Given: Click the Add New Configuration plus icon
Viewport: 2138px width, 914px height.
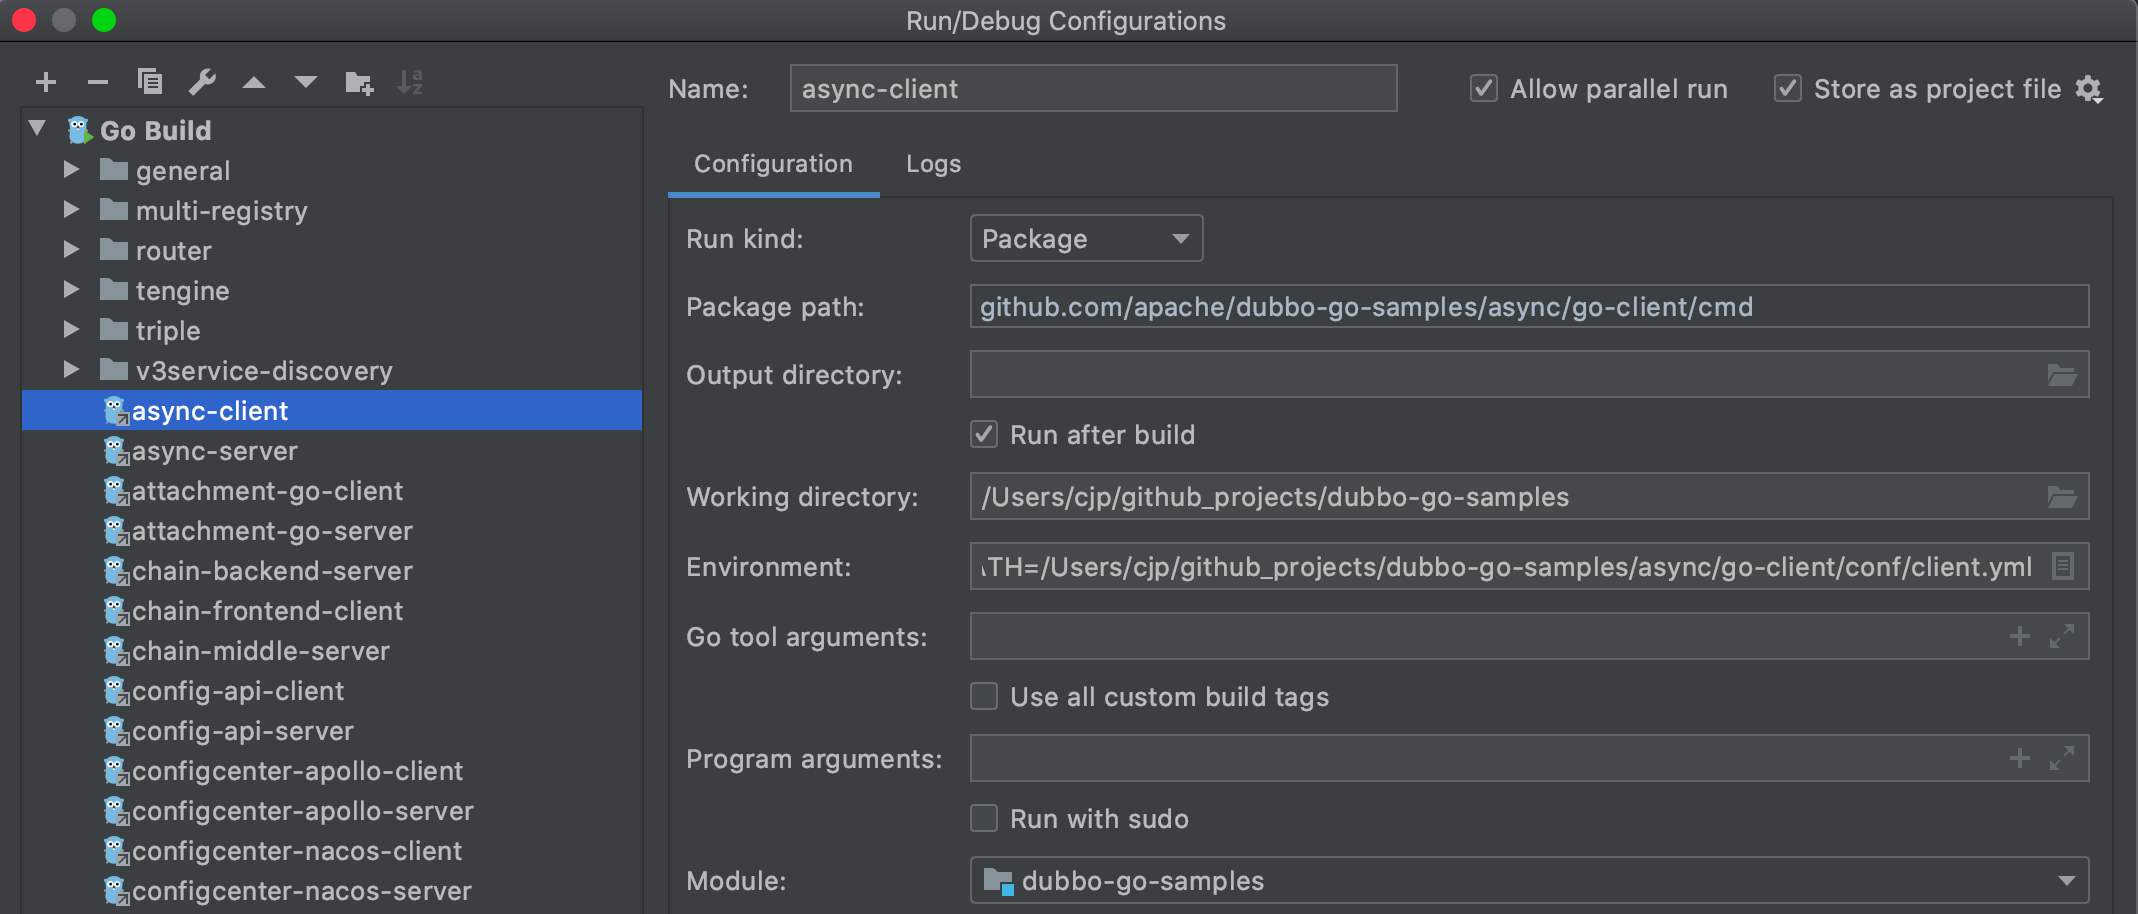Looking at the screenshot, I should [x=46, y=82].
